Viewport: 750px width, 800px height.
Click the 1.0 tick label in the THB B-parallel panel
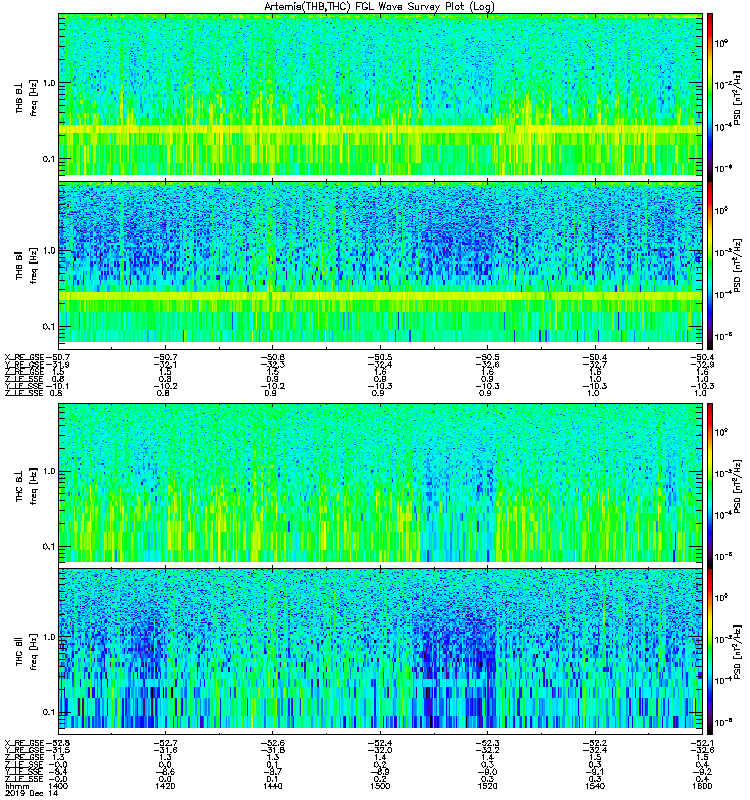48,251
